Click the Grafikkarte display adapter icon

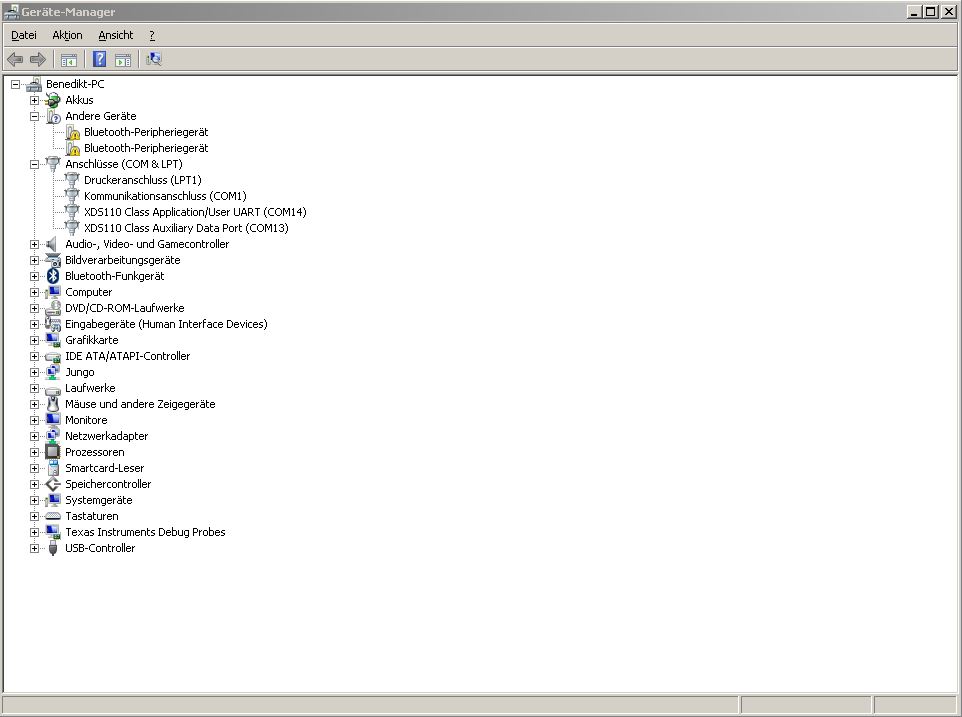(53, 340)
